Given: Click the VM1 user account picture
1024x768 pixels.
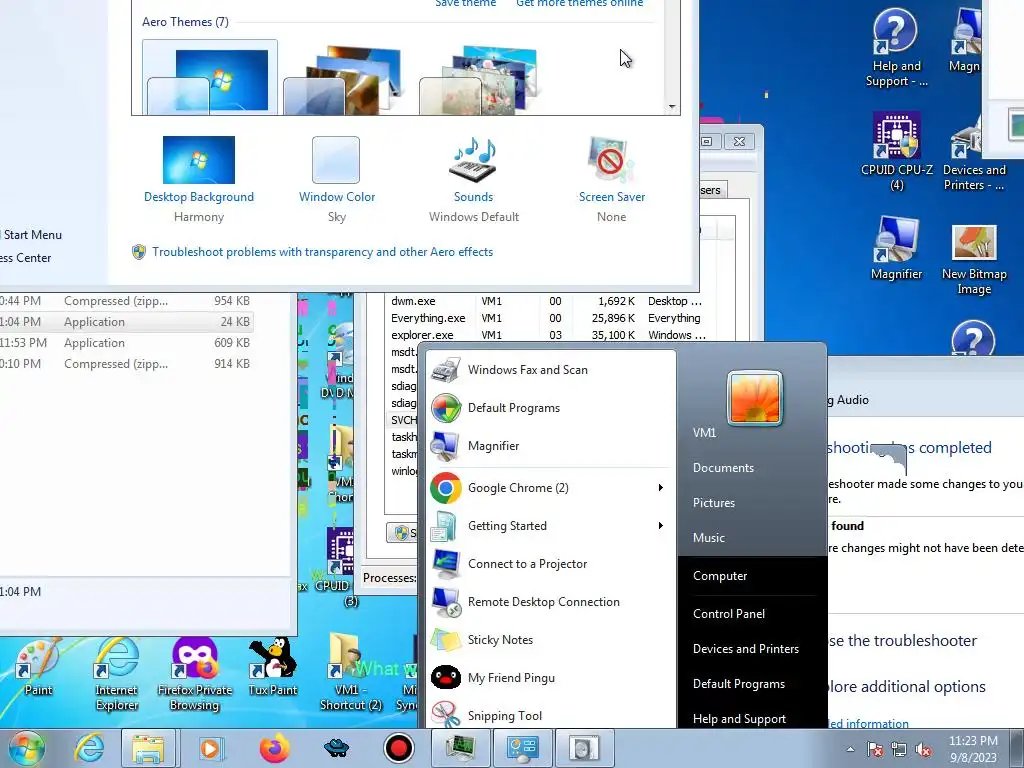Looking at the screenshot, I should [x=754, y=398].
